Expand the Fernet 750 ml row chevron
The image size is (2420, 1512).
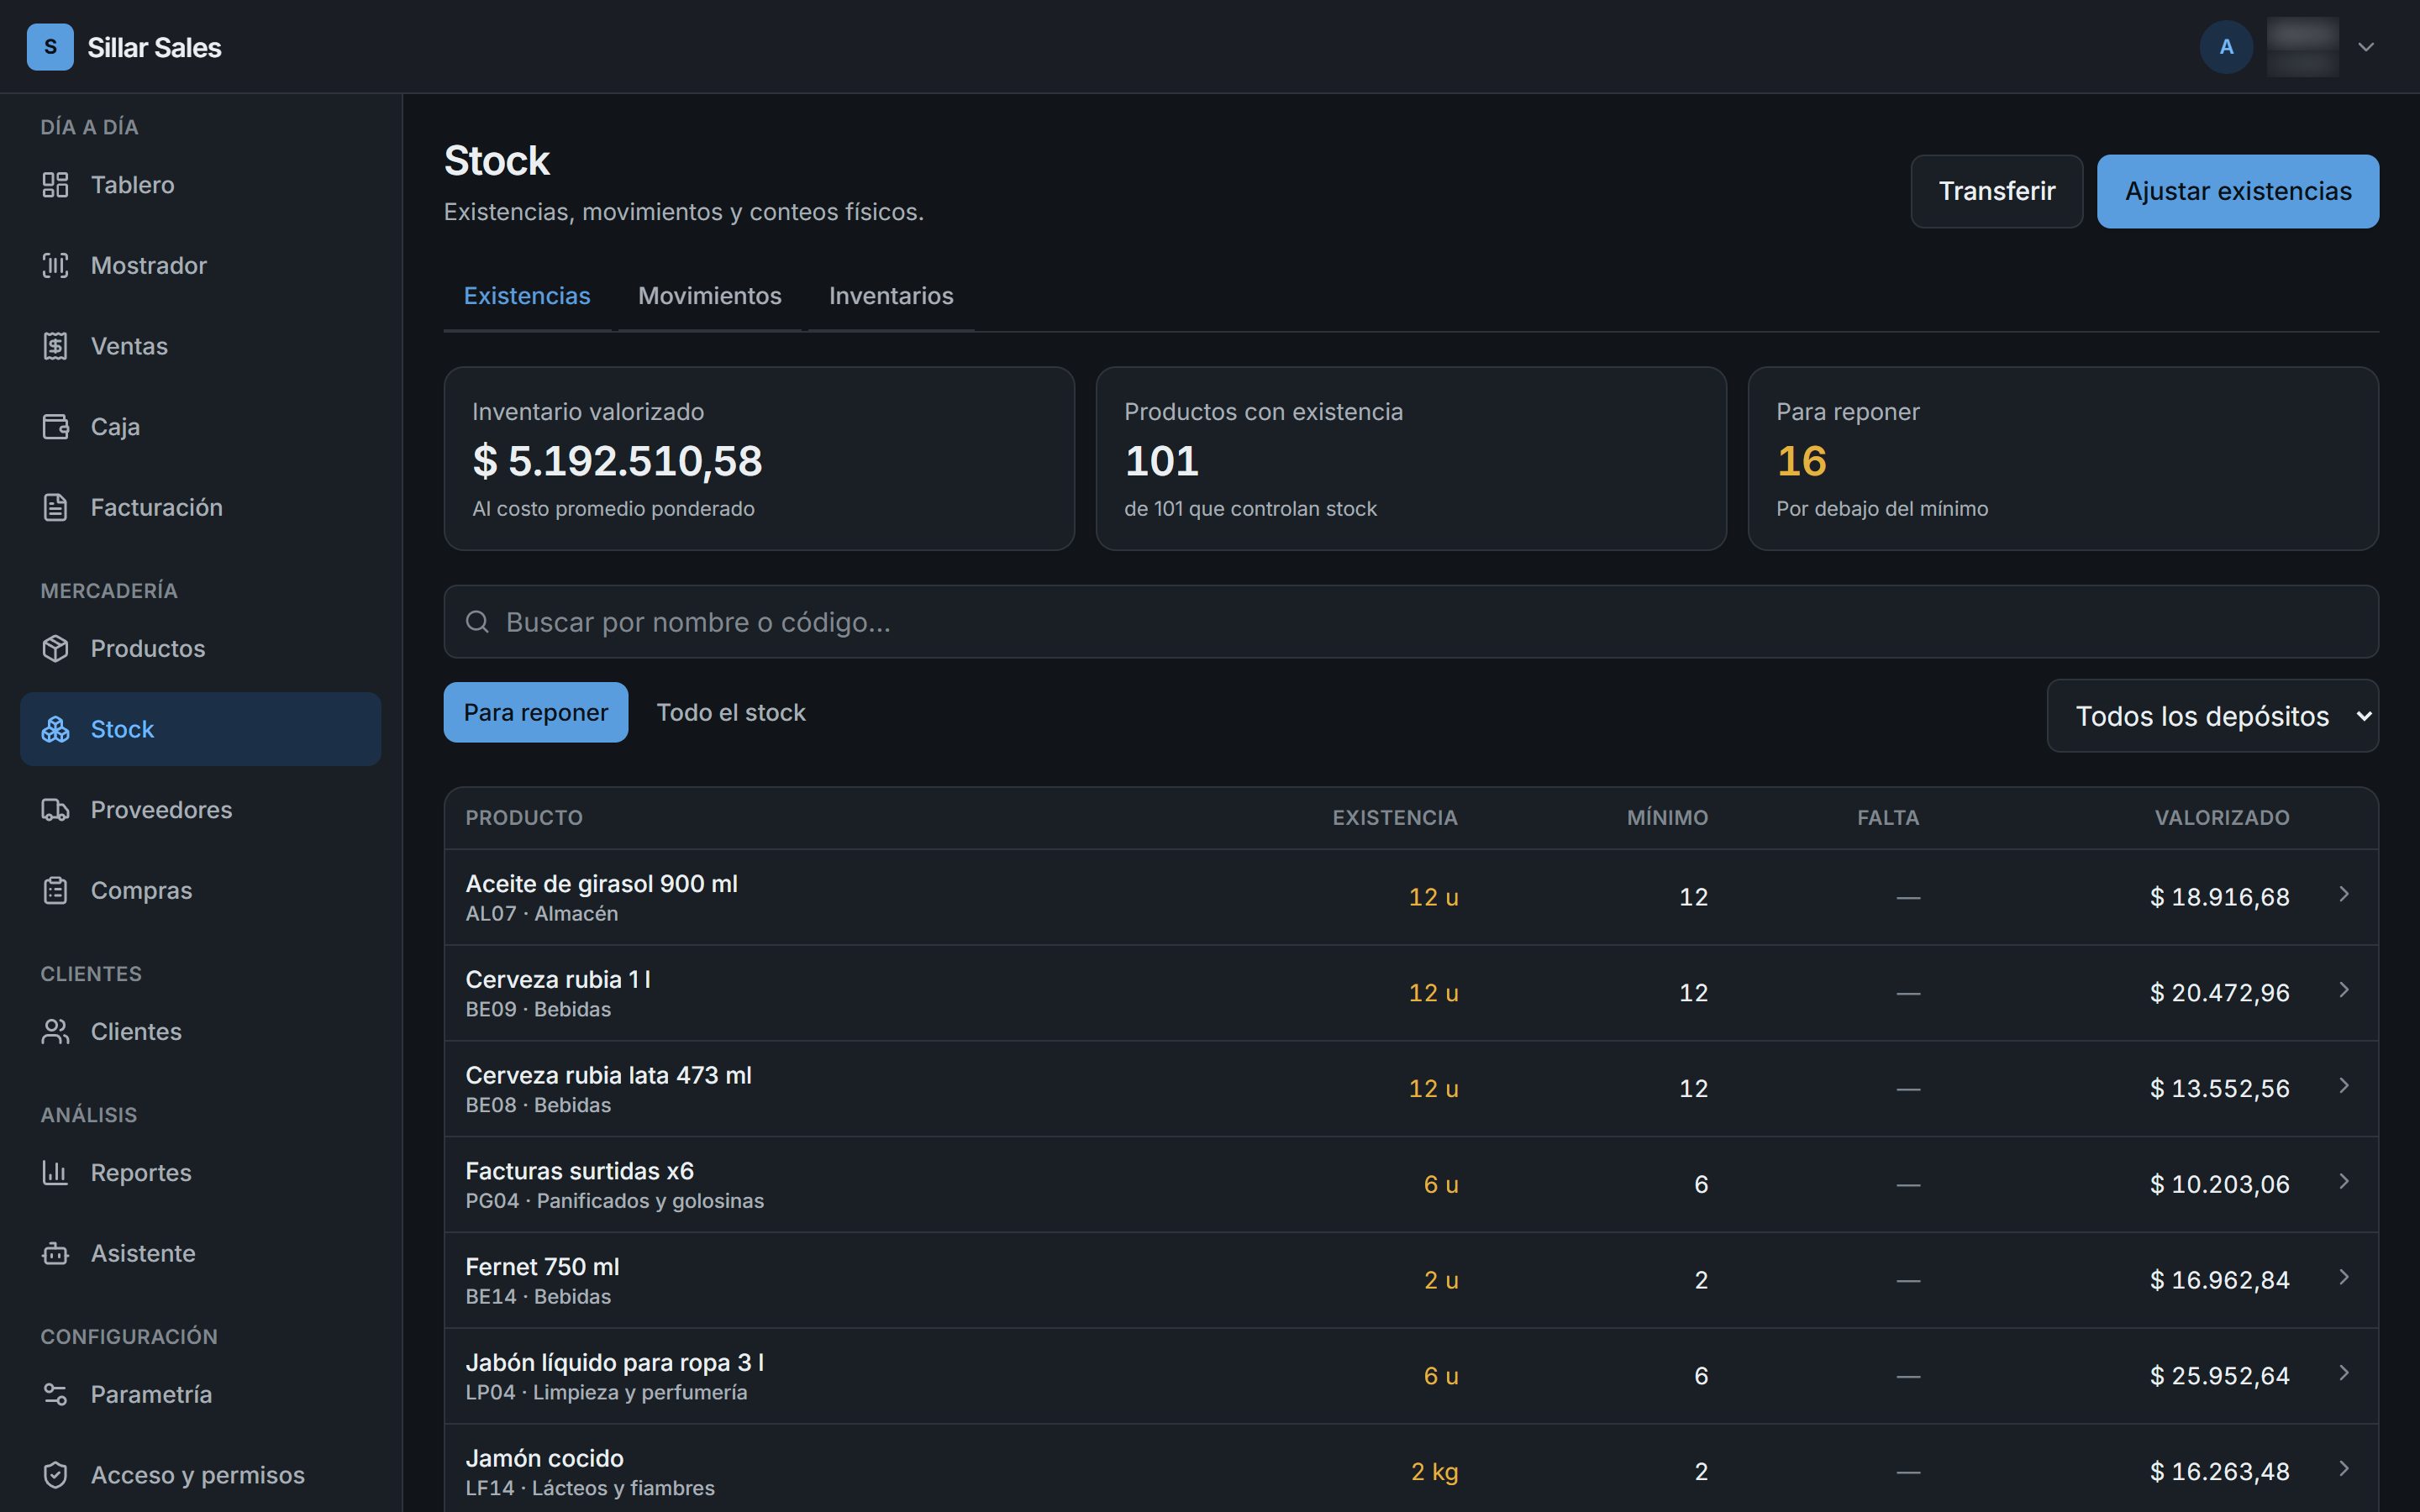2344,1277
